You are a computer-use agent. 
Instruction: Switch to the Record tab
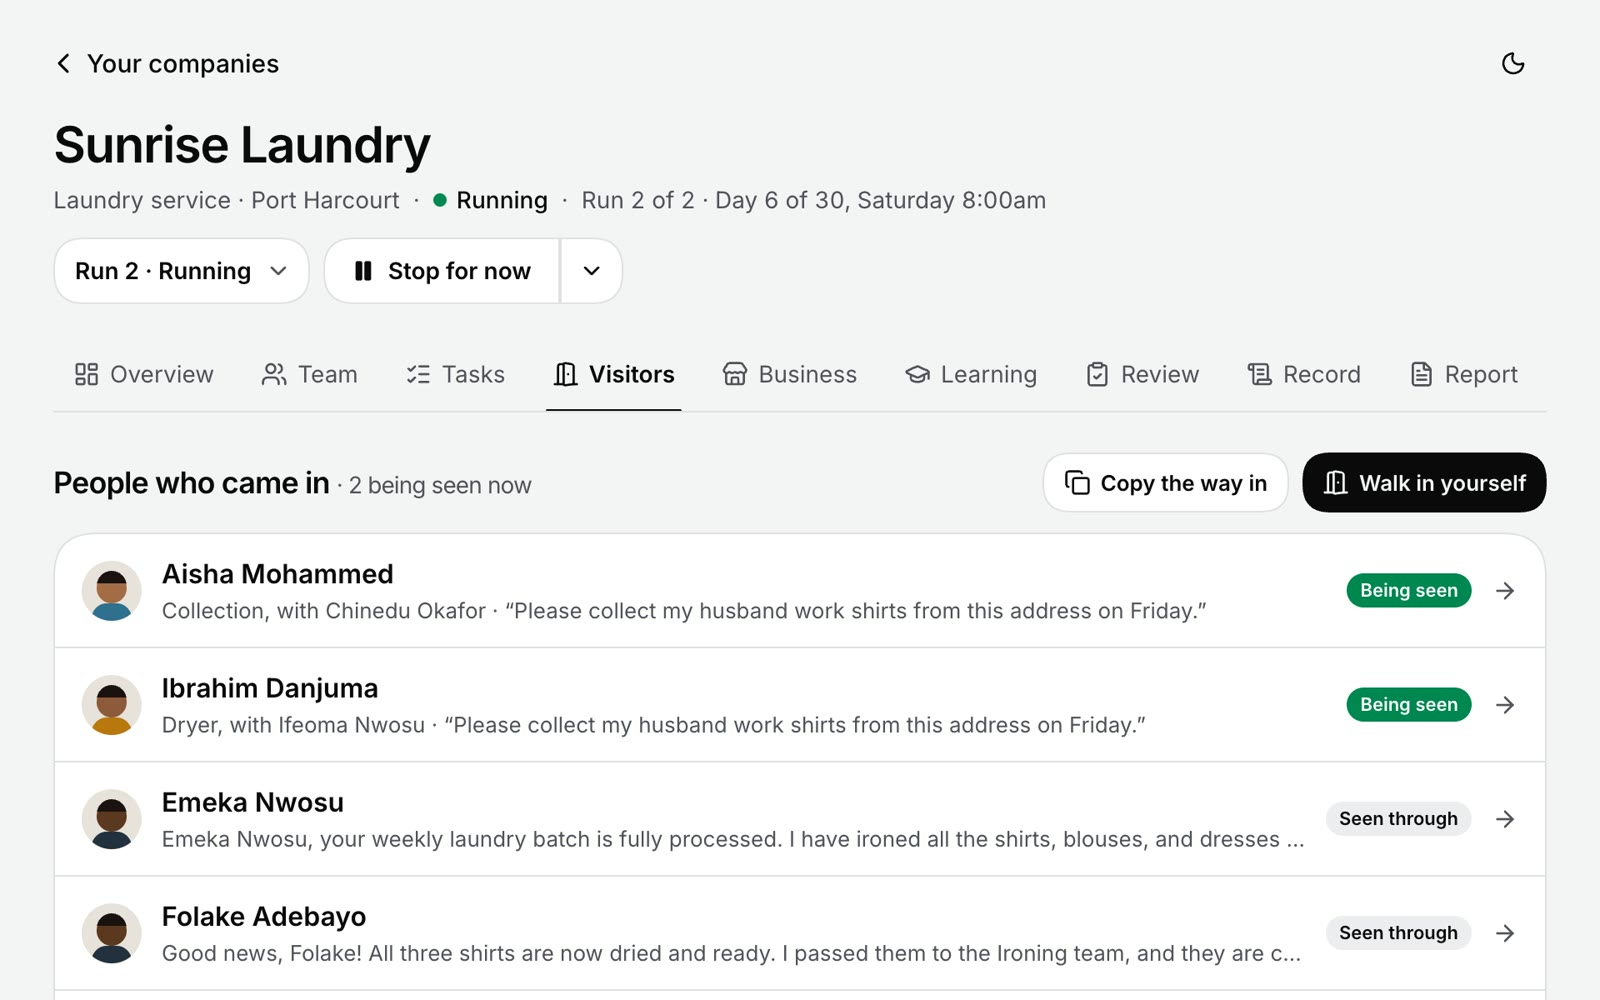click(x=1304, y=374)
